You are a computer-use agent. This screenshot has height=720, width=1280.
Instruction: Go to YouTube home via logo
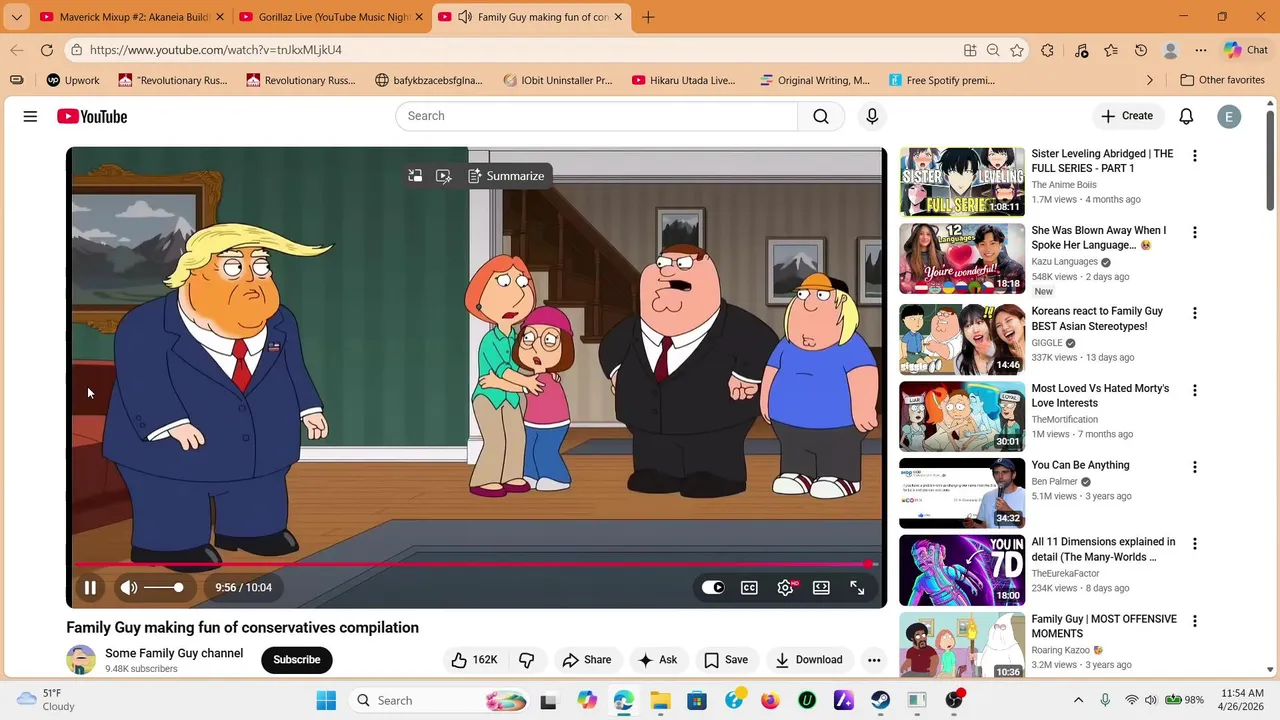point(92,117)
